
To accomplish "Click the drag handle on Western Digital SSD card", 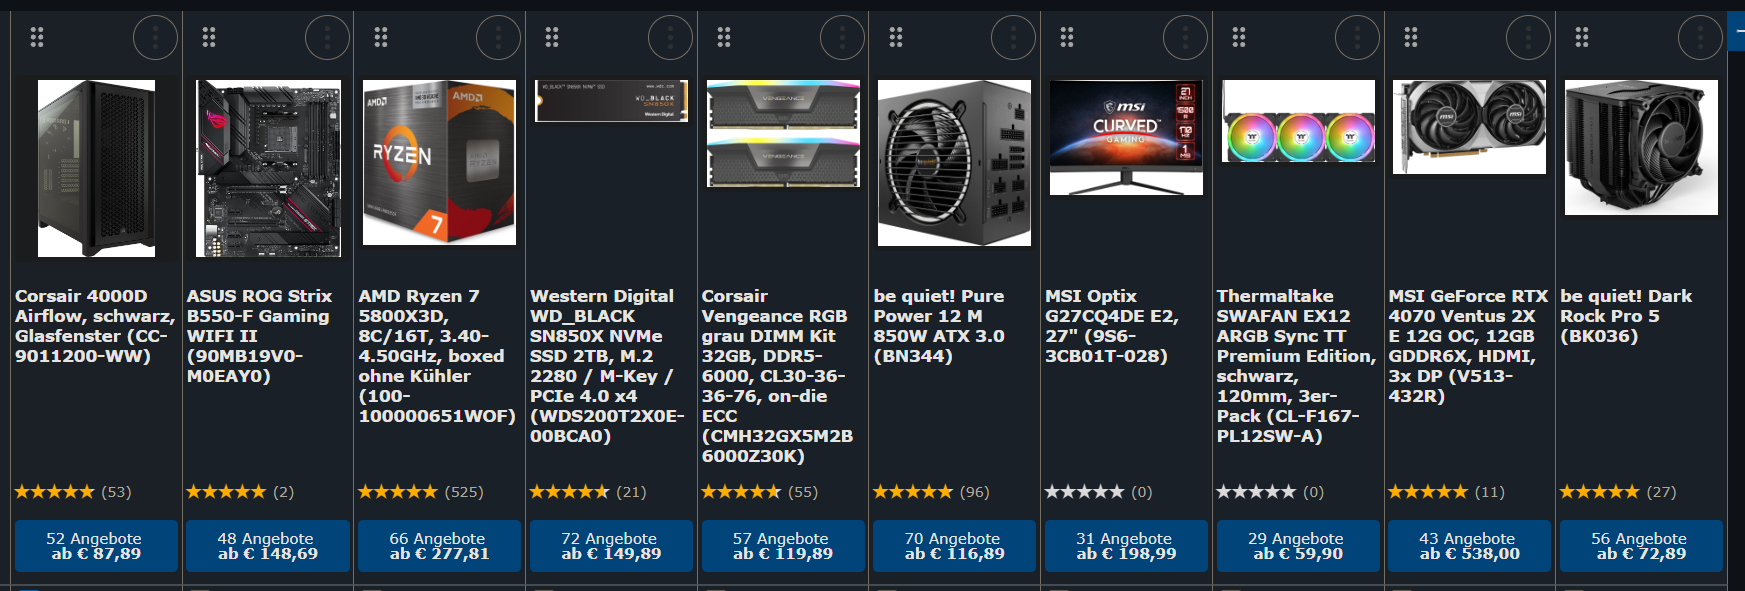I will coord(552,38).
